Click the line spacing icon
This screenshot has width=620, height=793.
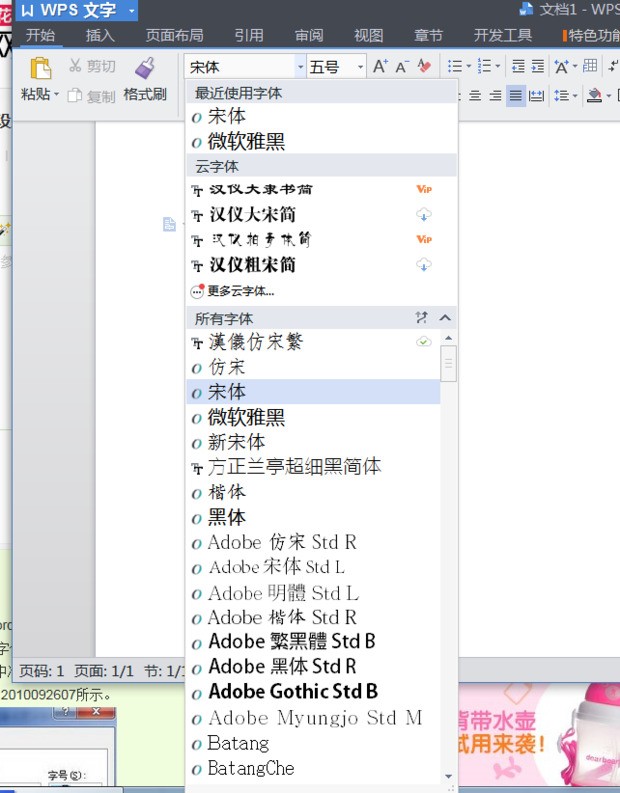[x=562, y=96]
